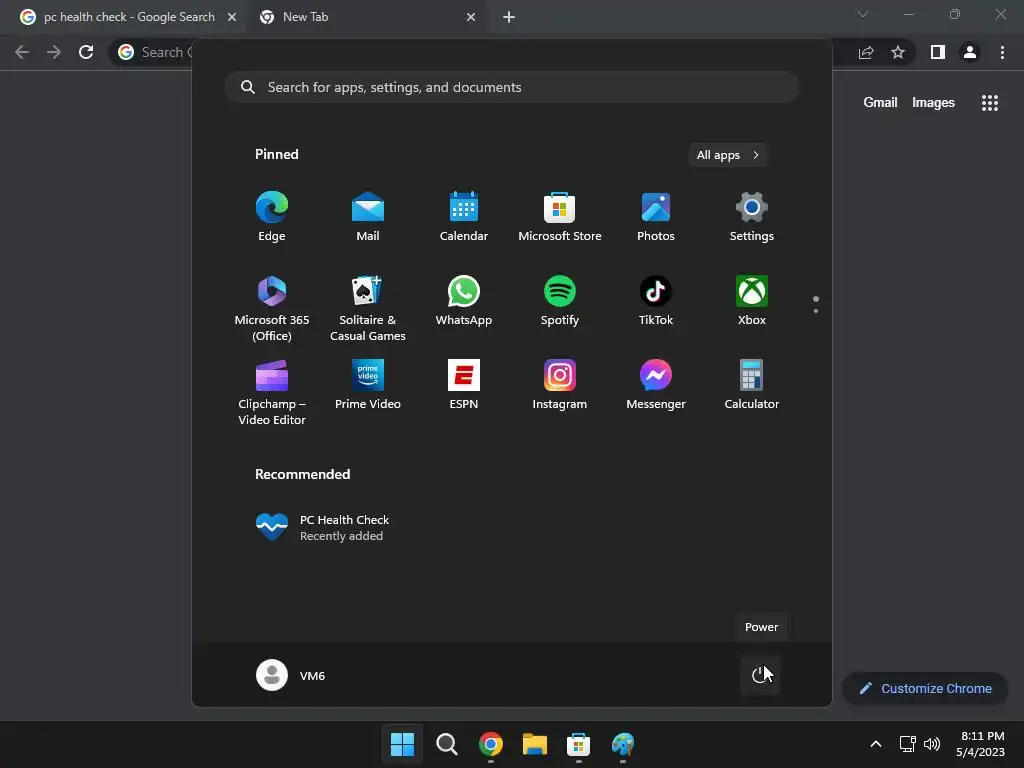This screenshot has height=768, width=1024.
Task: Expand All apps list
Action: [728, 155]
